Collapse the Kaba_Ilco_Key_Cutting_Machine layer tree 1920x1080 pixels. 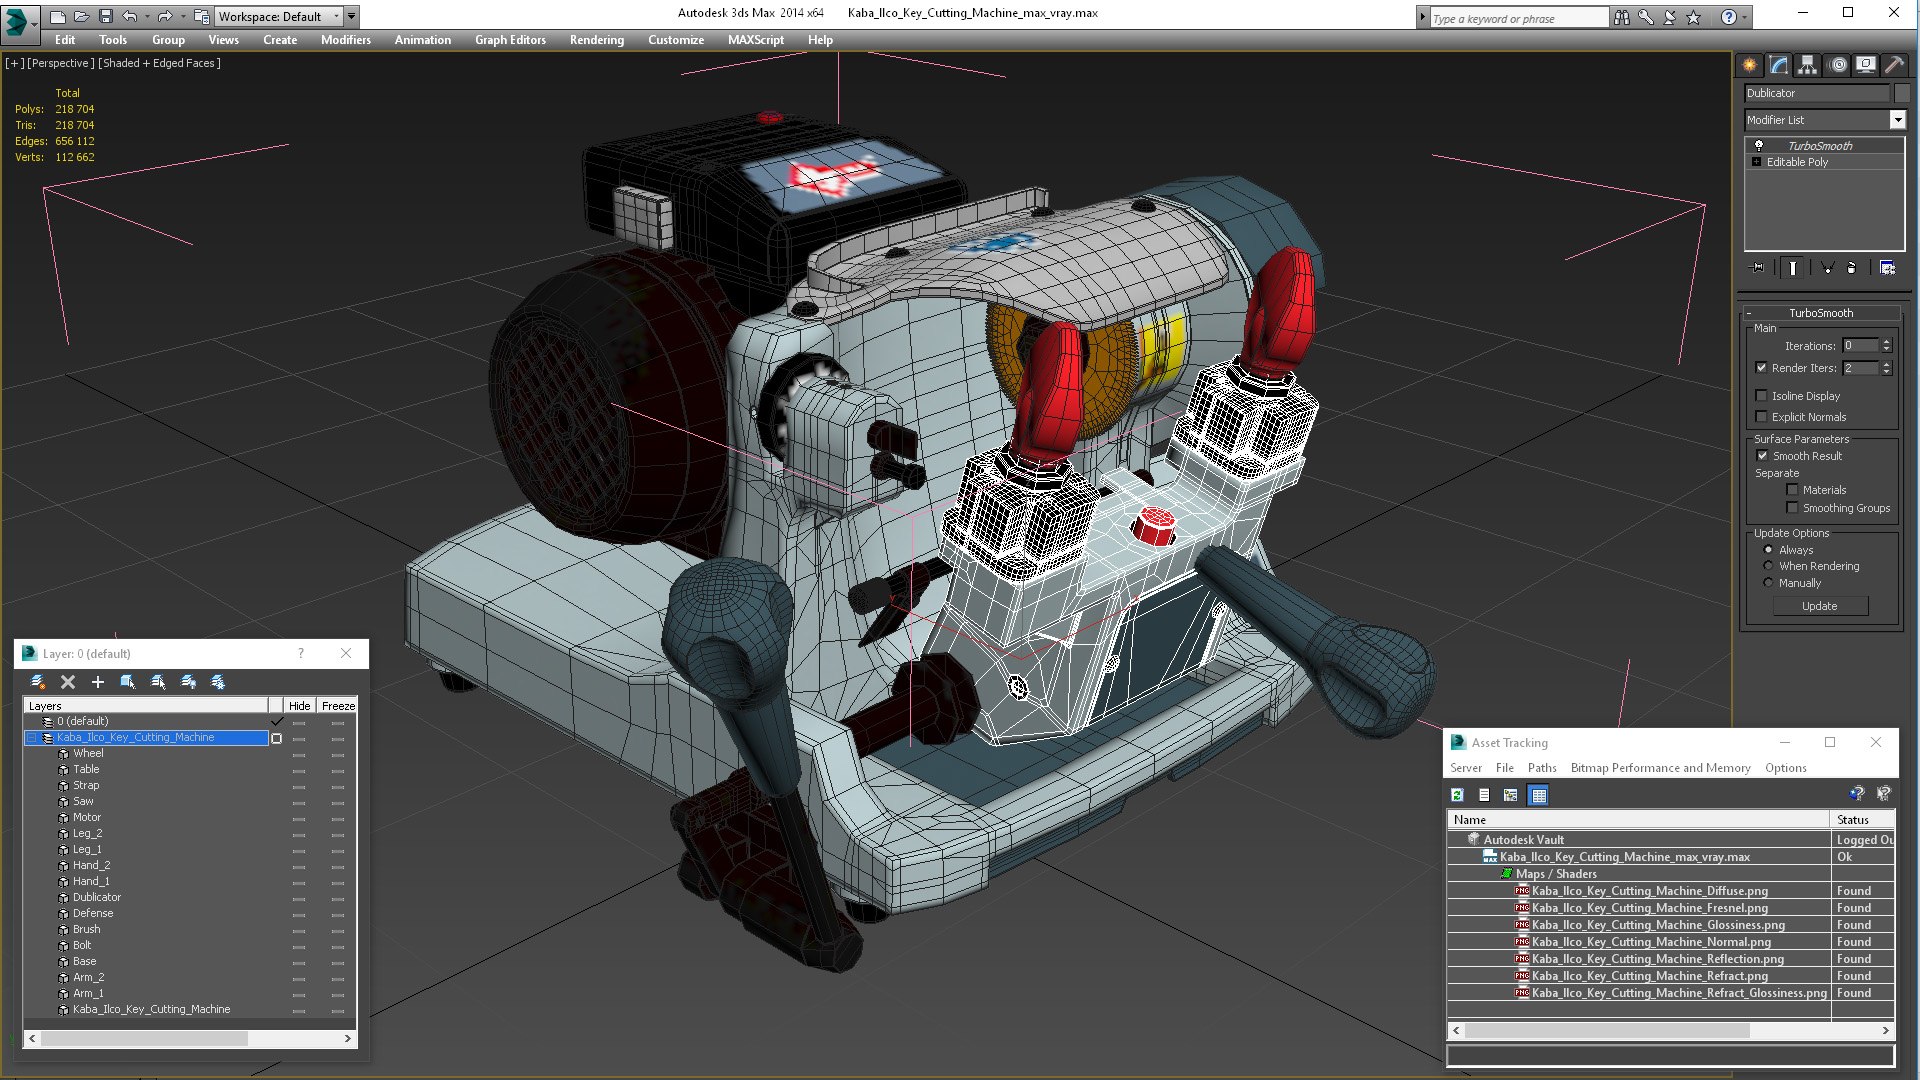[x=32, y=738]
